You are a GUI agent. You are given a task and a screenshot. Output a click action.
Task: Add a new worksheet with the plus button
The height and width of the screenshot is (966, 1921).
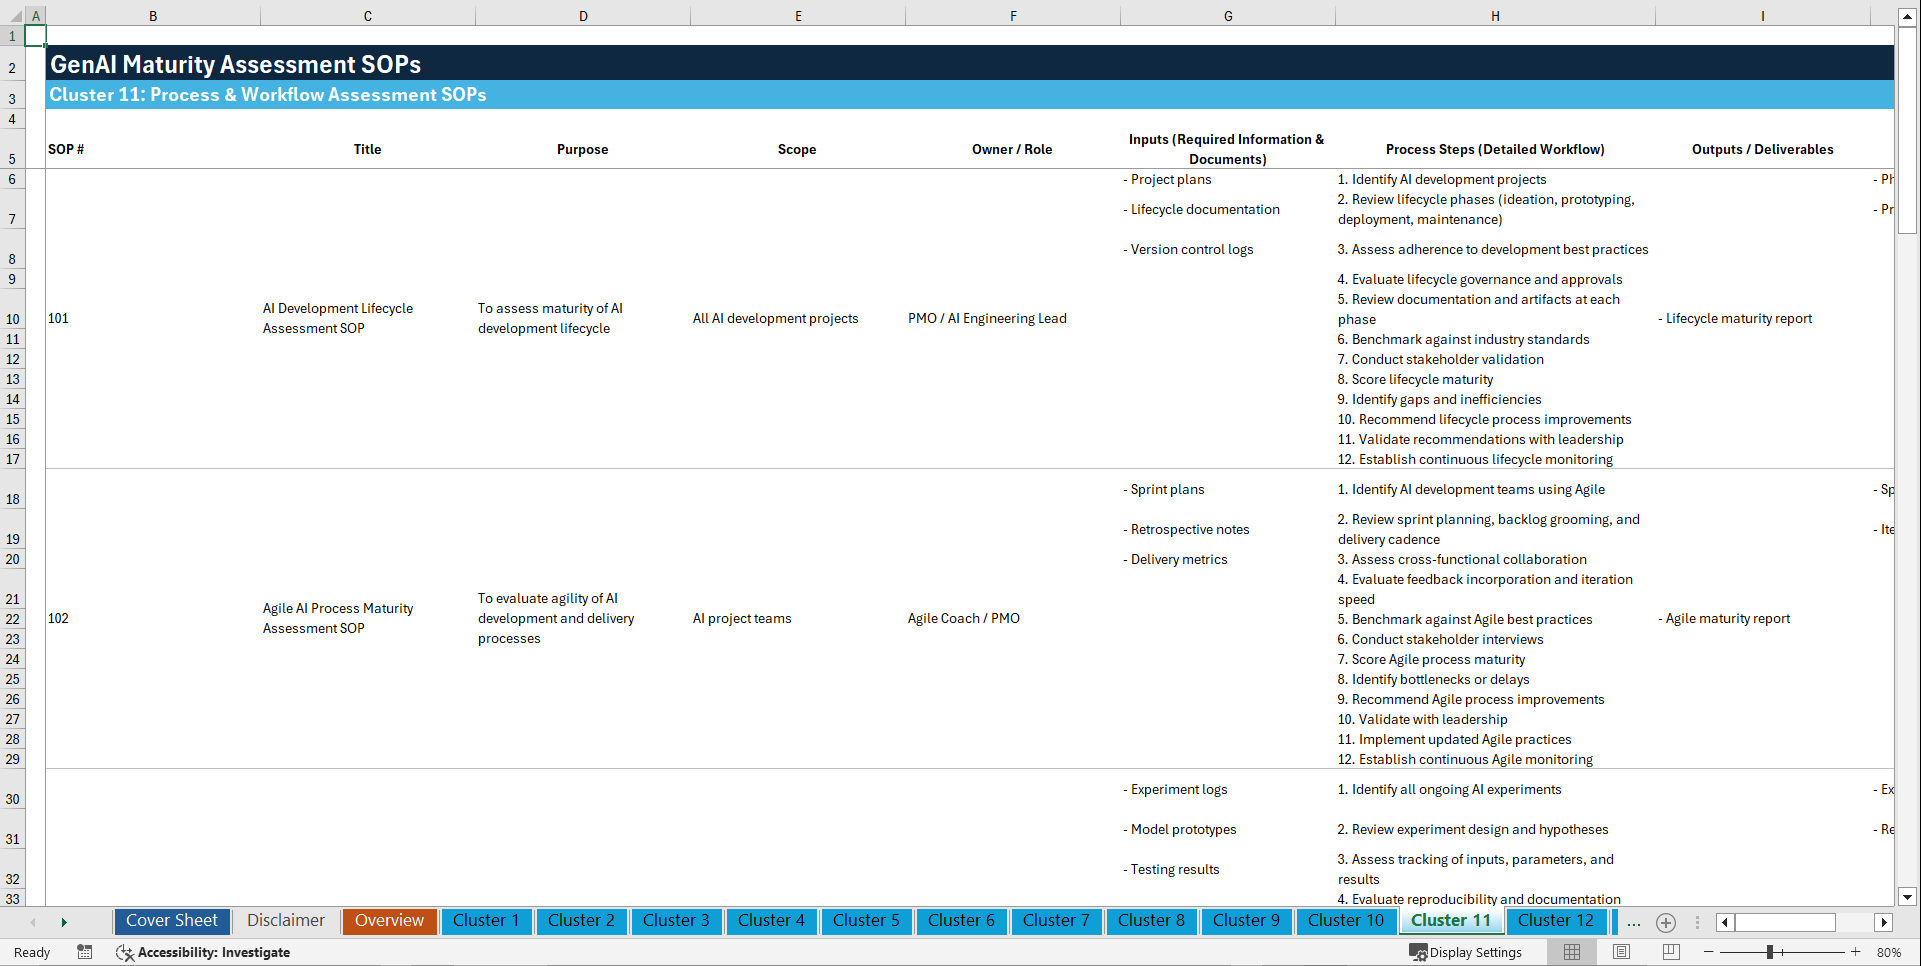point(1666,922)
